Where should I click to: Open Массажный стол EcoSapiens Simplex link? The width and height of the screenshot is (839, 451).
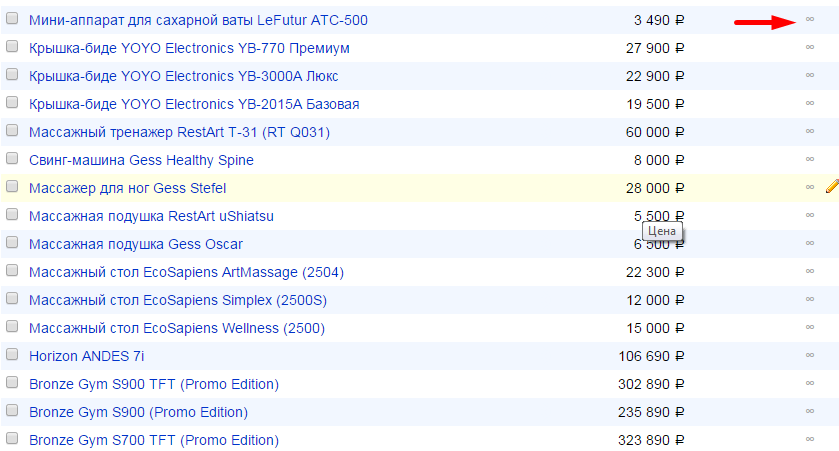point(178,300)
